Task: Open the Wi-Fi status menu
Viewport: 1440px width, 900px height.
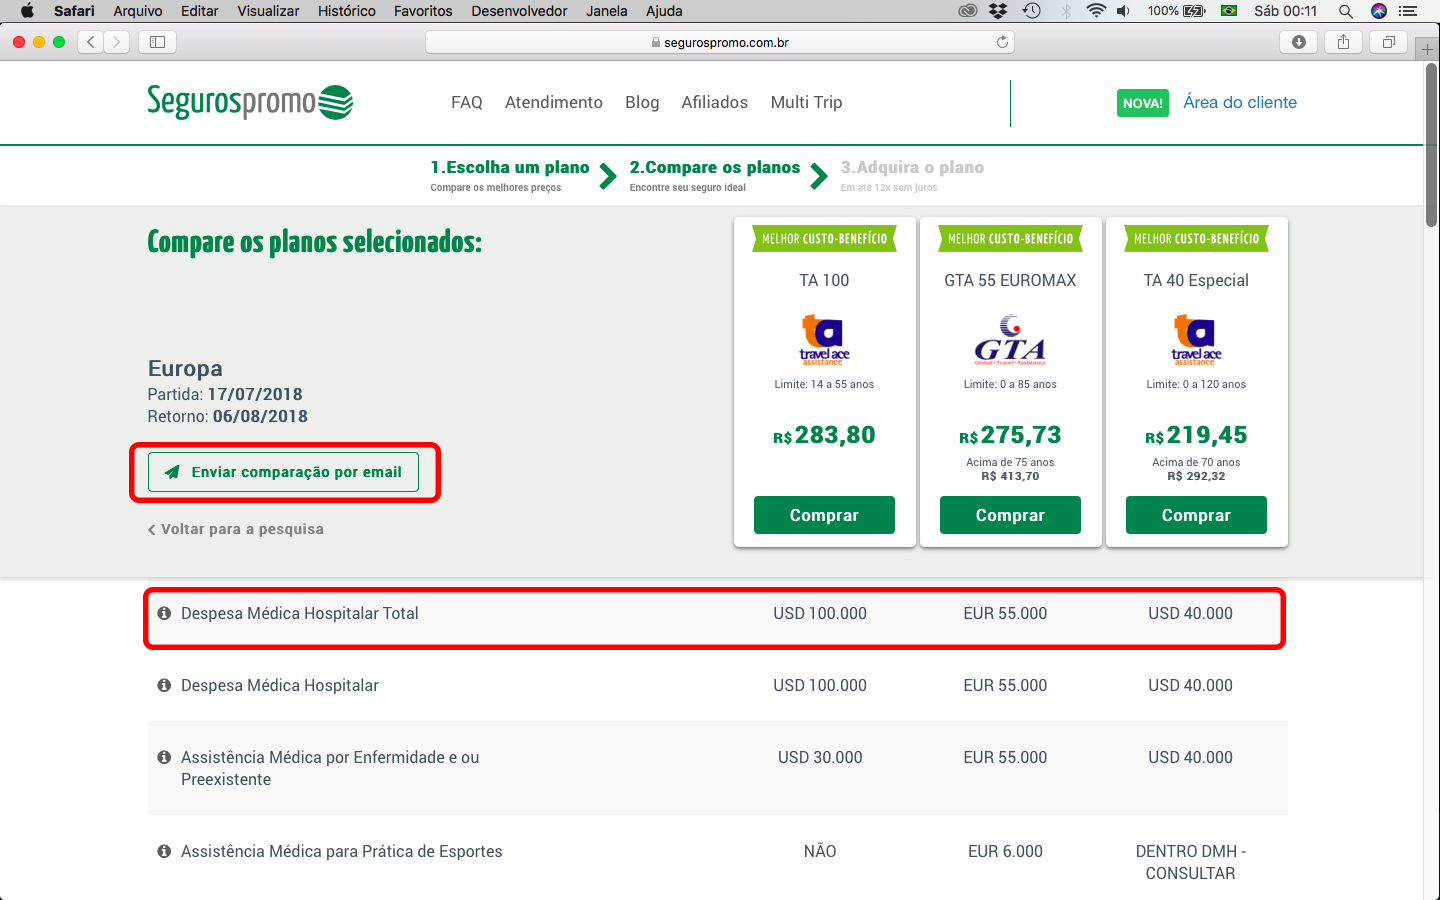Action: [1096, 11]
